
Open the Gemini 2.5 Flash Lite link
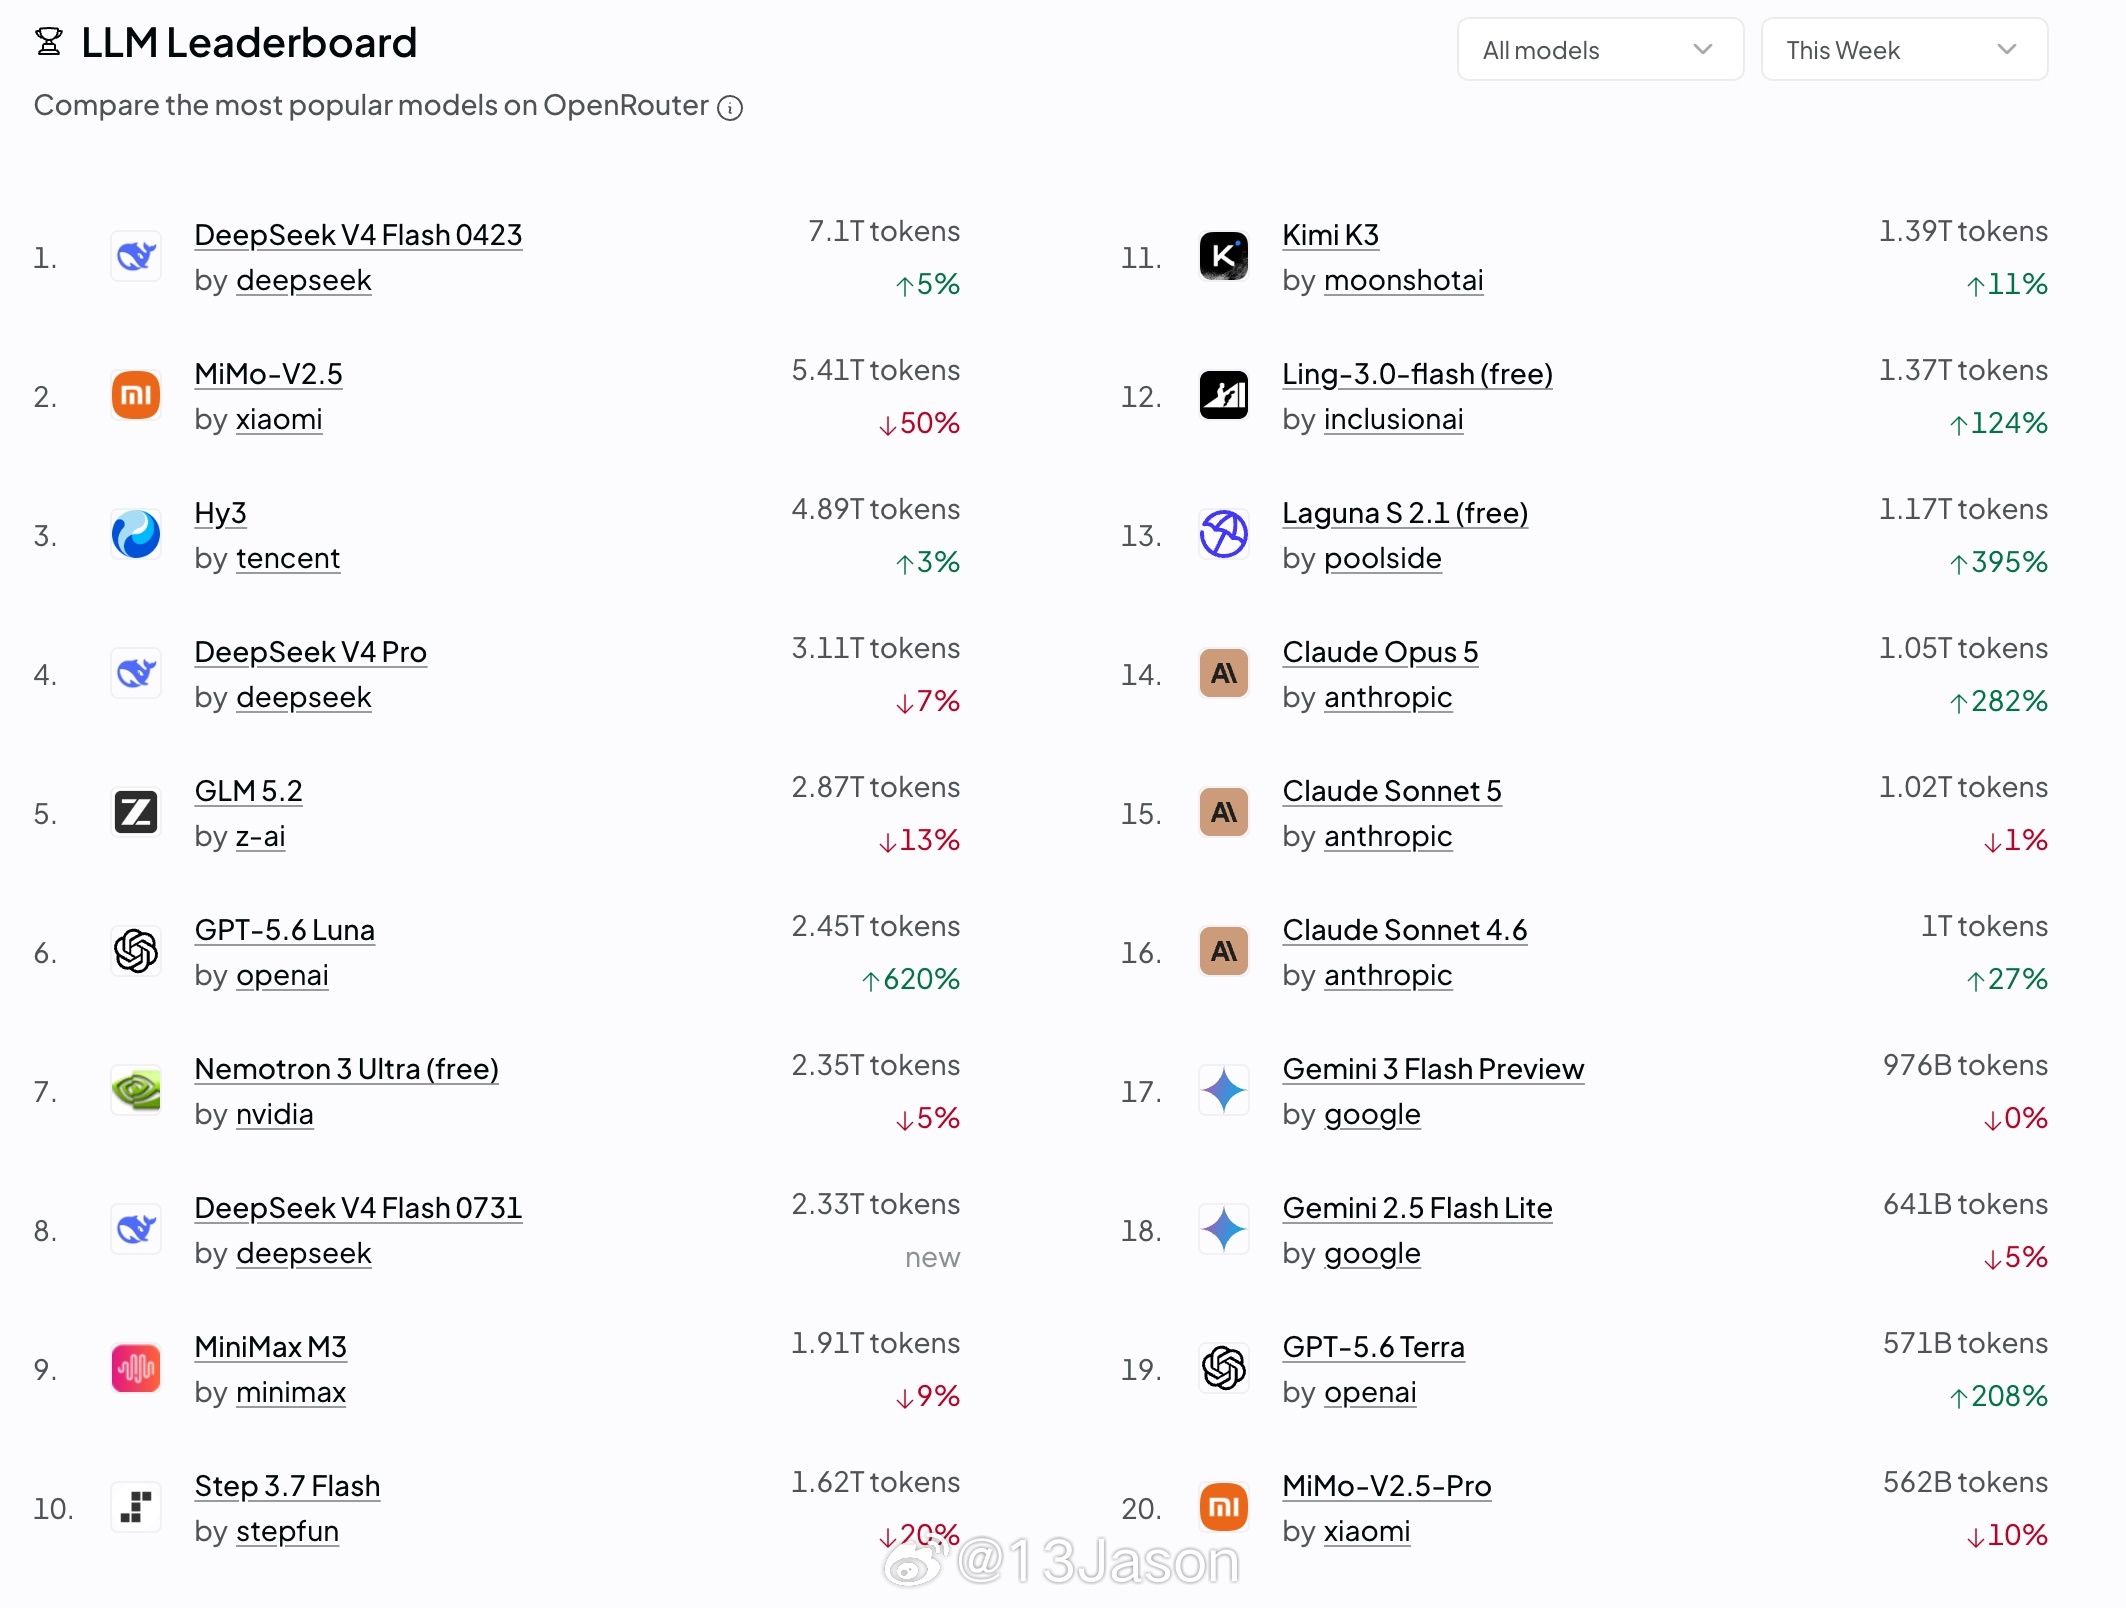click(x=1417, y=1208)
